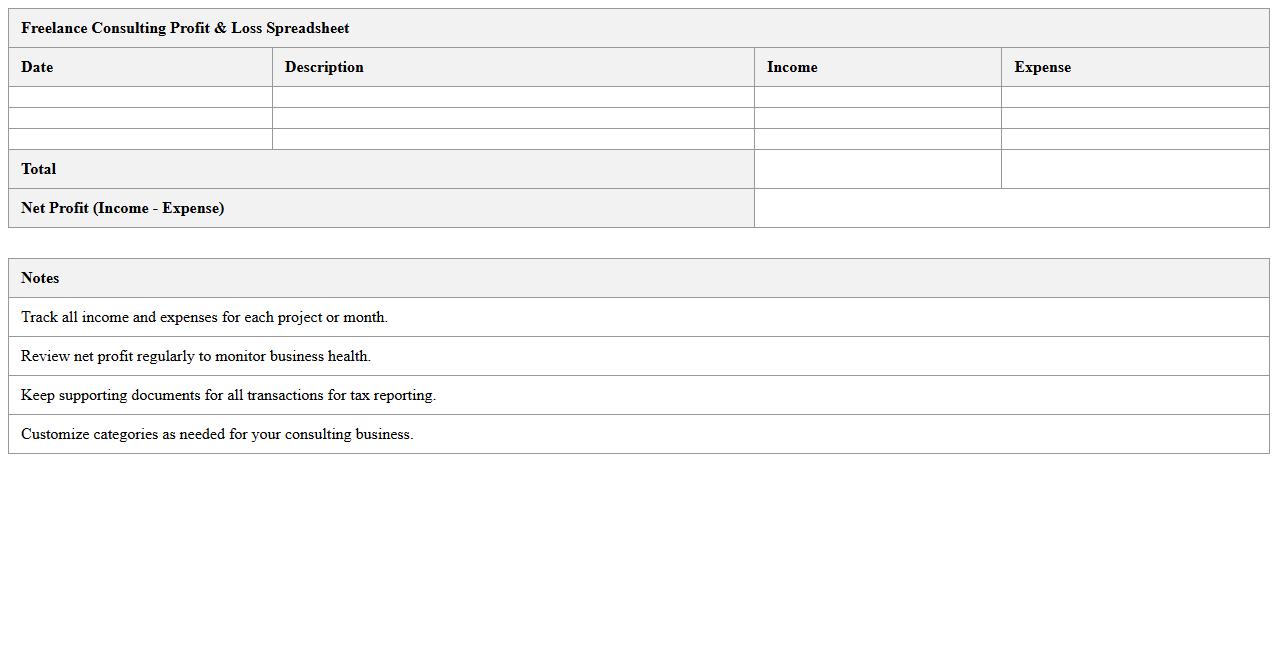Viewport: 1278px width, 650px height.
Task: Click the third-row empty Description cell
Action: pos(513,139)
